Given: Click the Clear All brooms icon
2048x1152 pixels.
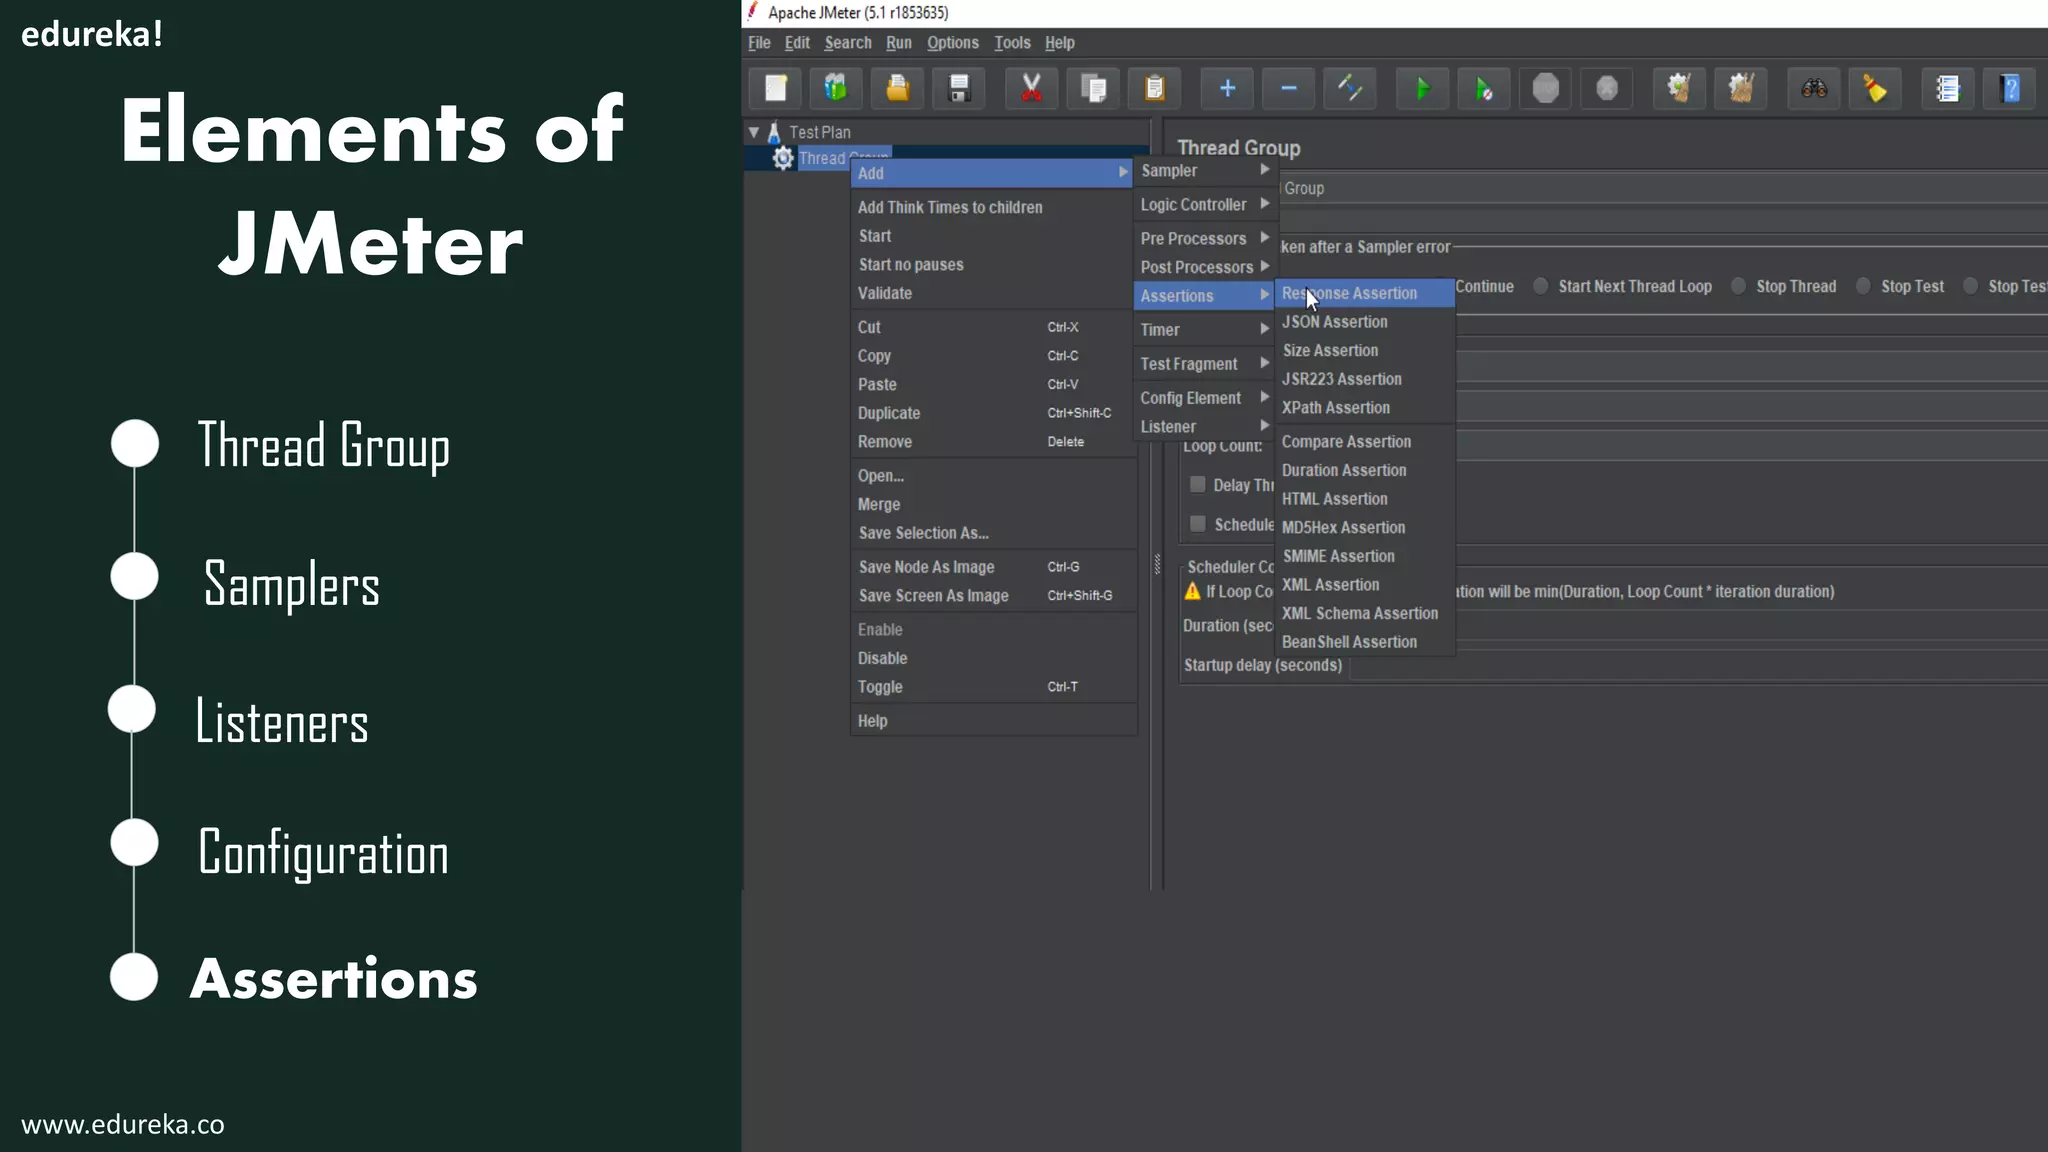Looking at the screenshot, I should click(1741, 88).
